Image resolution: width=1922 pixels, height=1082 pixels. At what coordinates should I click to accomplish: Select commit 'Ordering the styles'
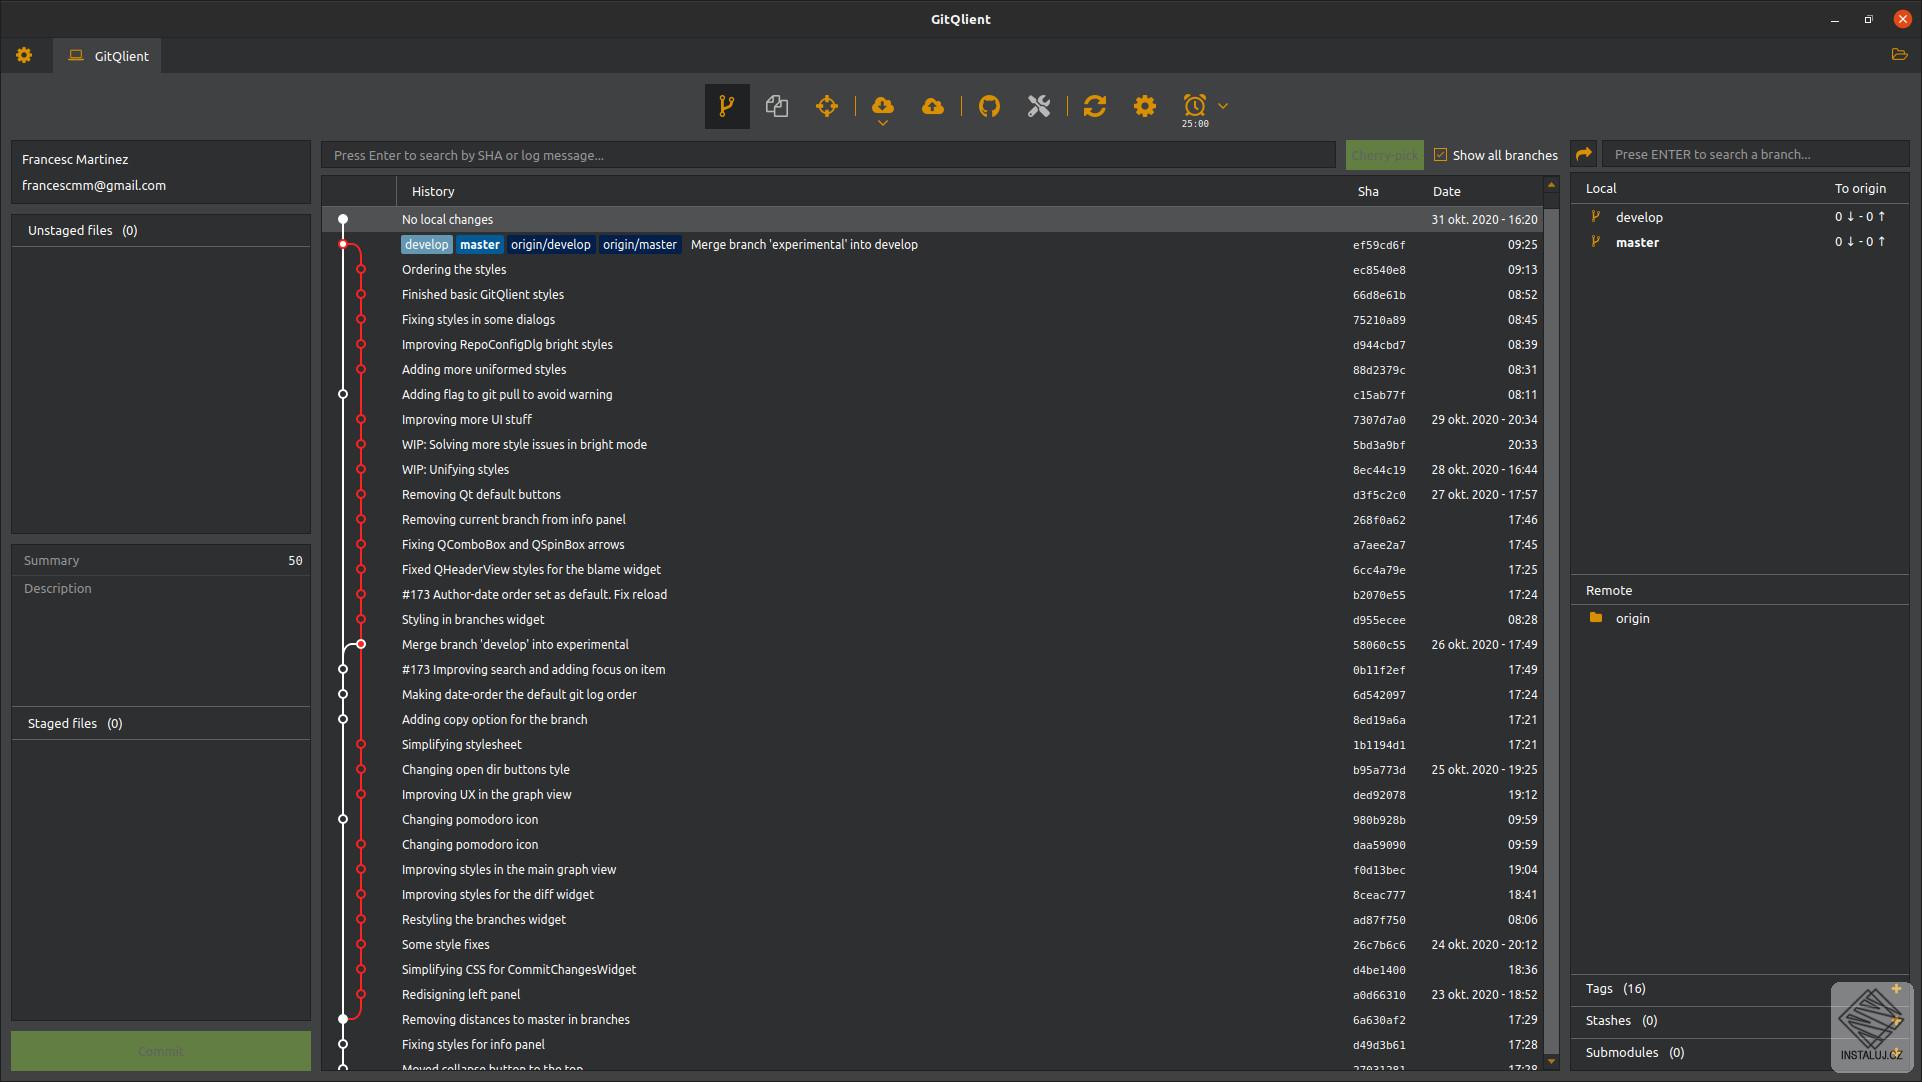click(932, 269)
